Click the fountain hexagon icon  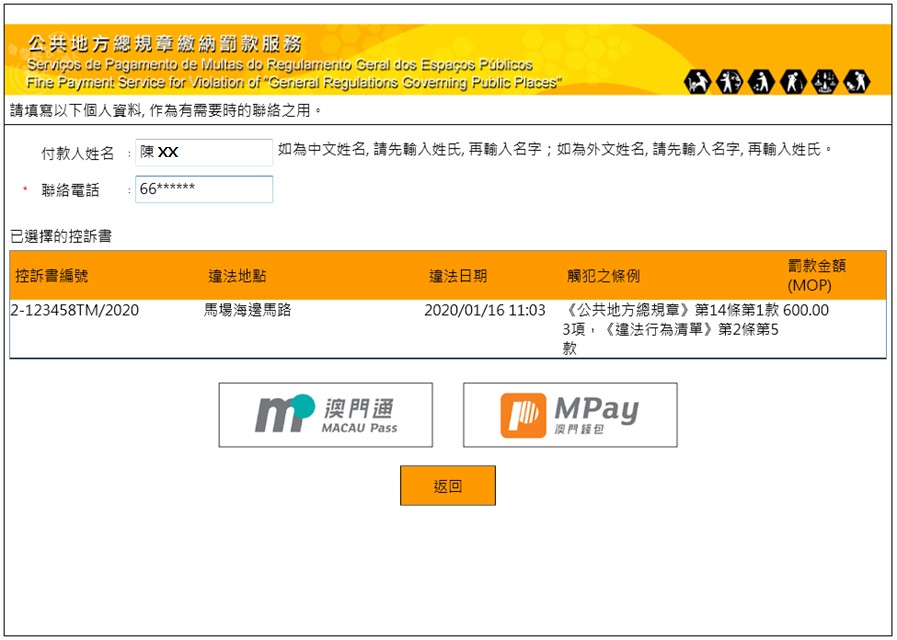point(825,82)
